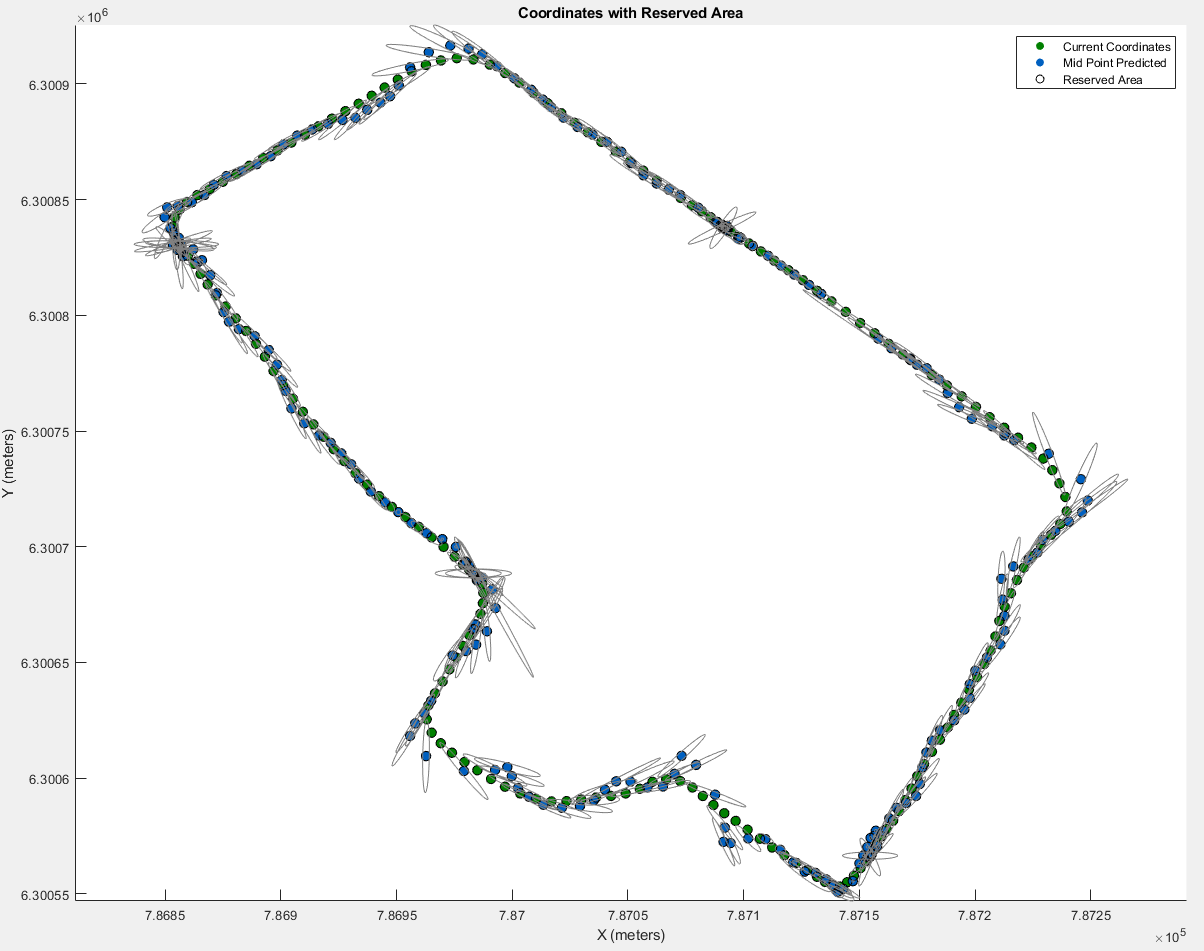Click the y-axis tick label 6.30085
The image size is (1204, 951).
(43, 200)
